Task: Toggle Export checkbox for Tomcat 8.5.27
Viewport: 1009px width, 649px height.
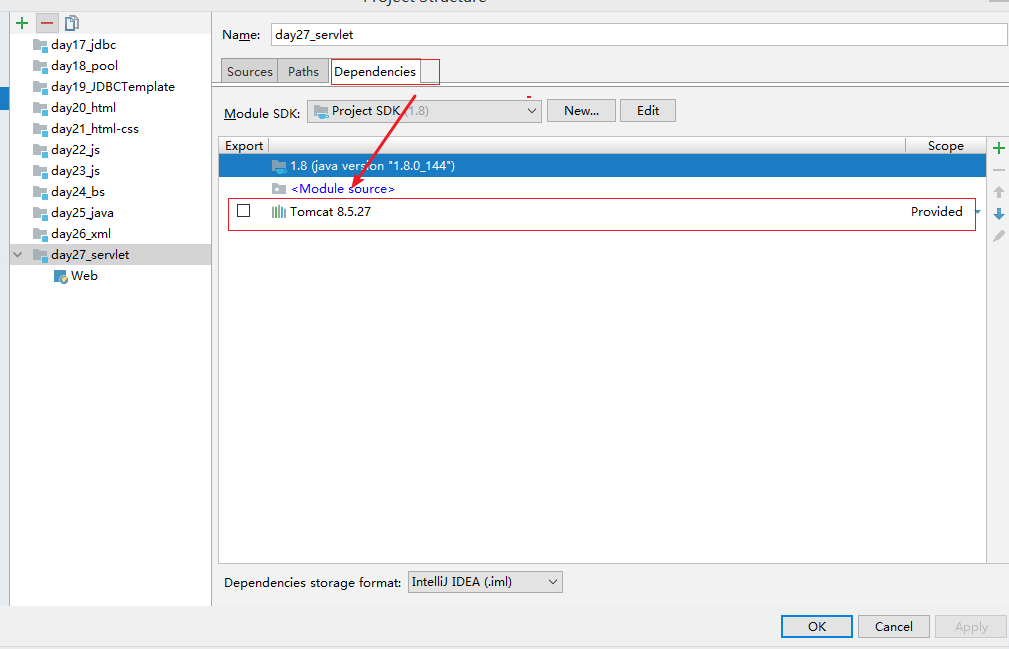Action: tap(243, 211)
